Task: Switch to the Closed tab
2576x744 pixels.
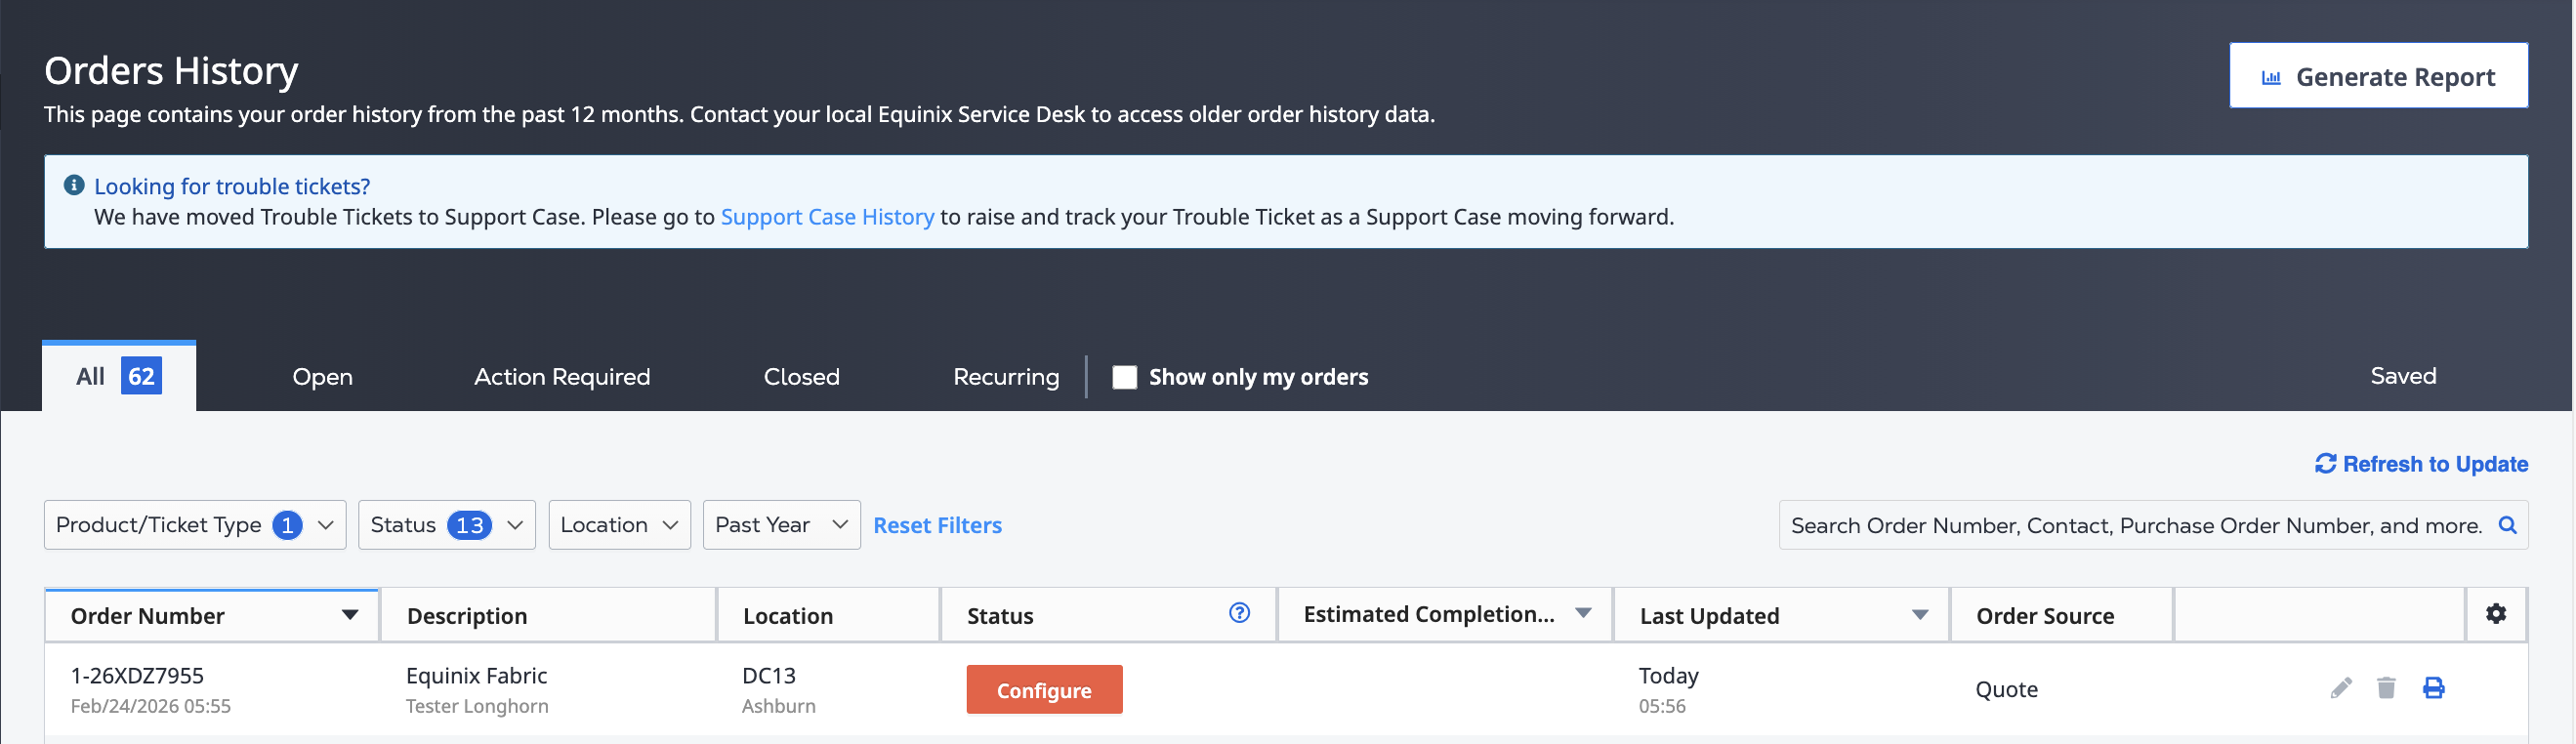Action: pyautogui.click(x=801, y=377)
